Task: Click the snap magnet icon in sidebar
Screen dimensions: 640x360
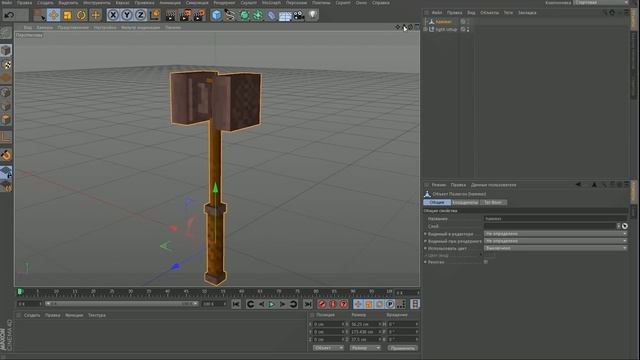Action: 6,155
